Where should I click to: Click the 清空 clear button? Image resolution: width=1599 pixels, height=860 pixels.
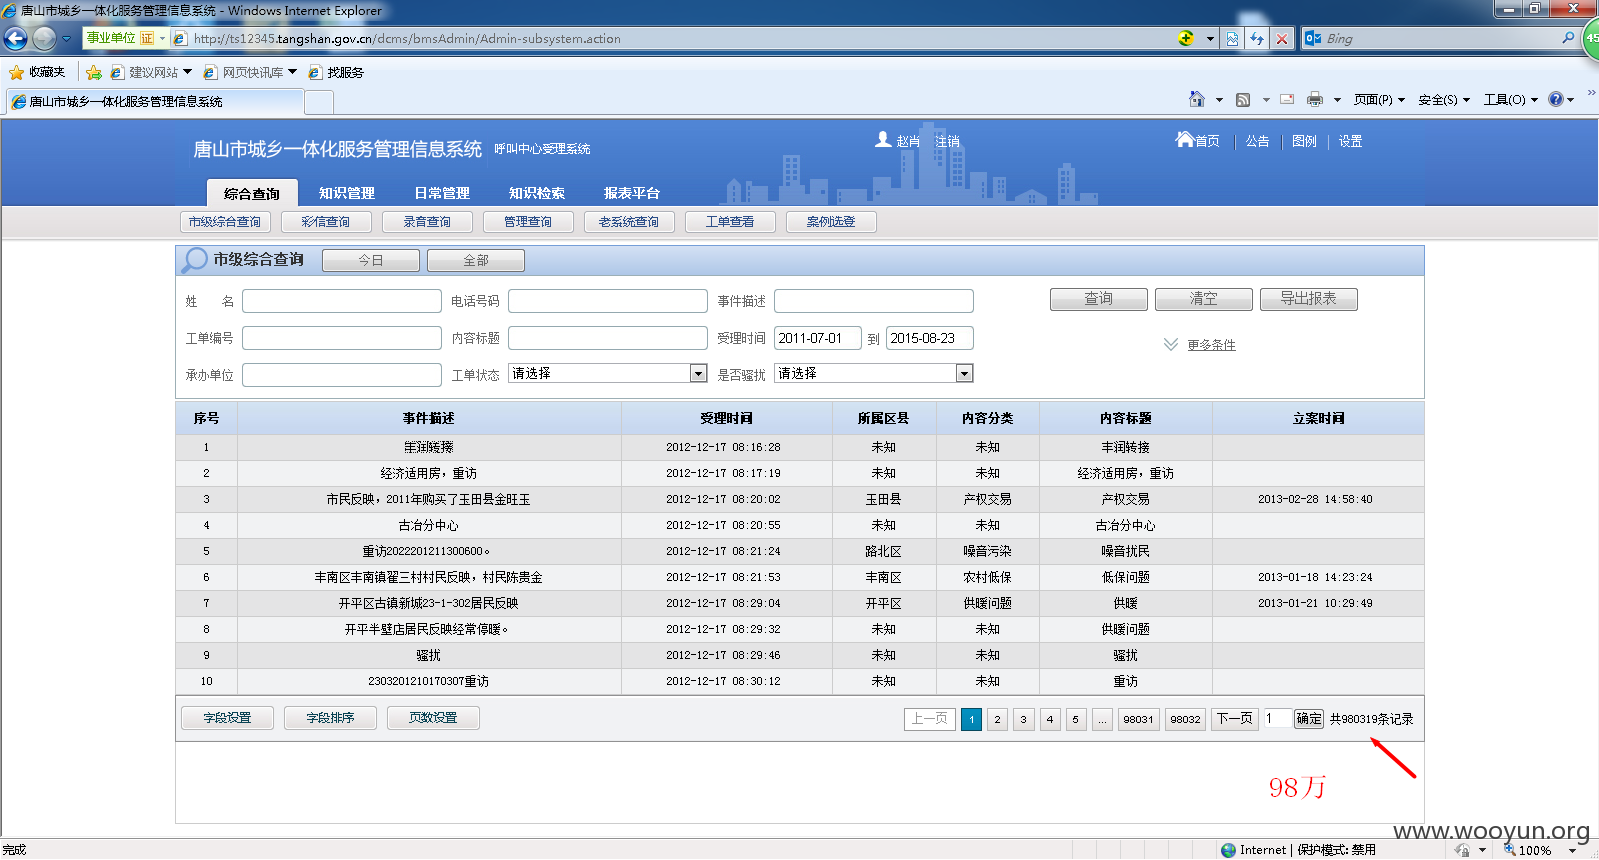click(1204, 299)
